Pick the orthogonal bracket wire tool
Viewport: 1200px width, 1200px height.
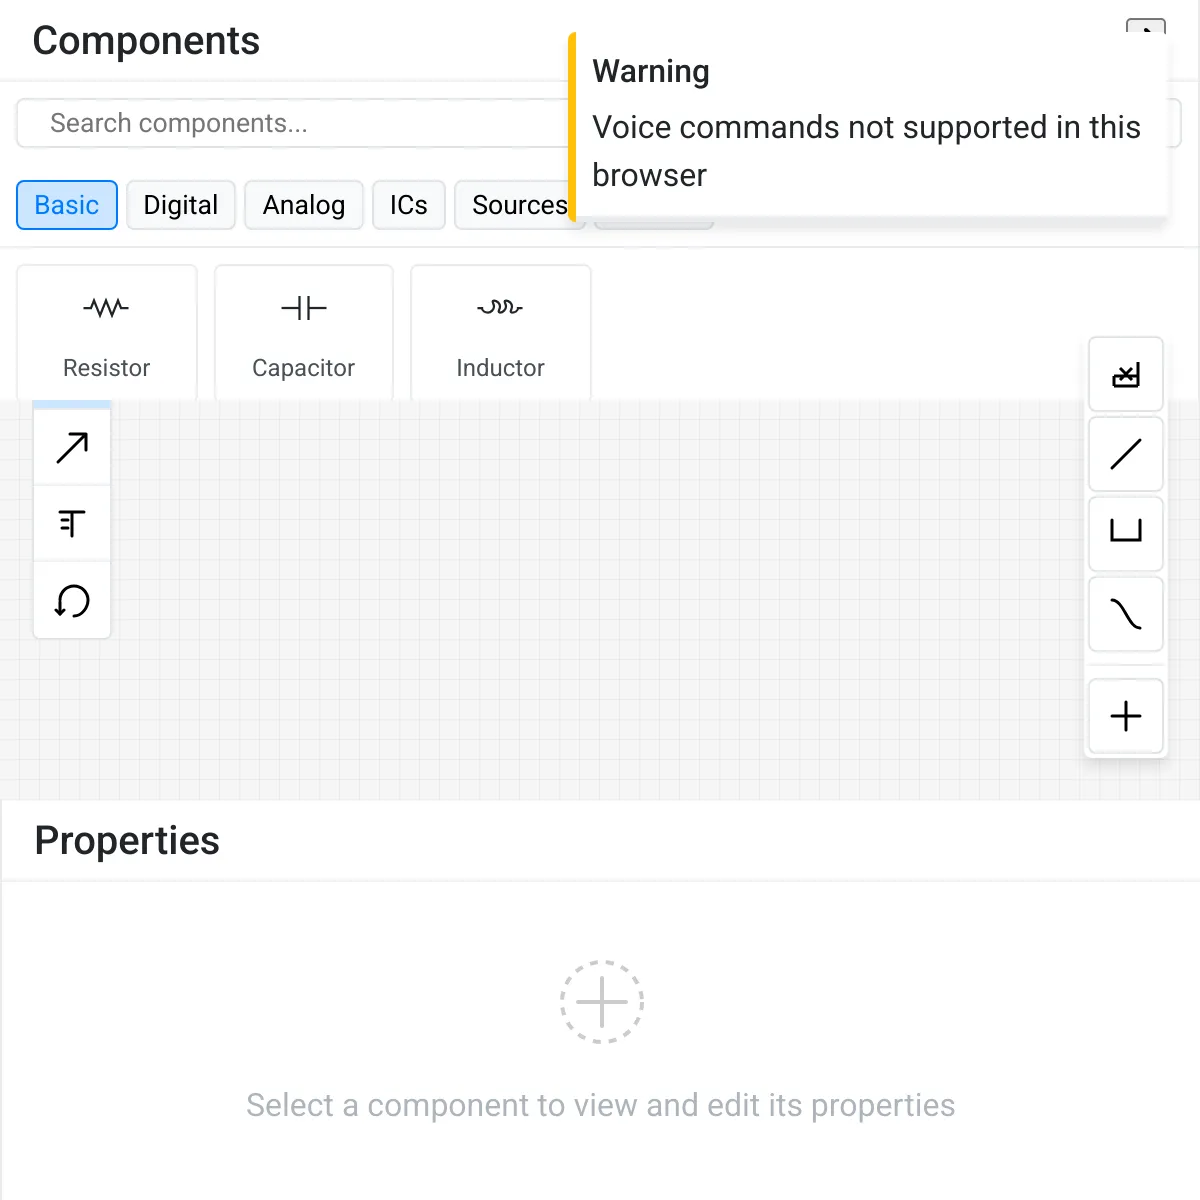click(x=1126, y=532)
